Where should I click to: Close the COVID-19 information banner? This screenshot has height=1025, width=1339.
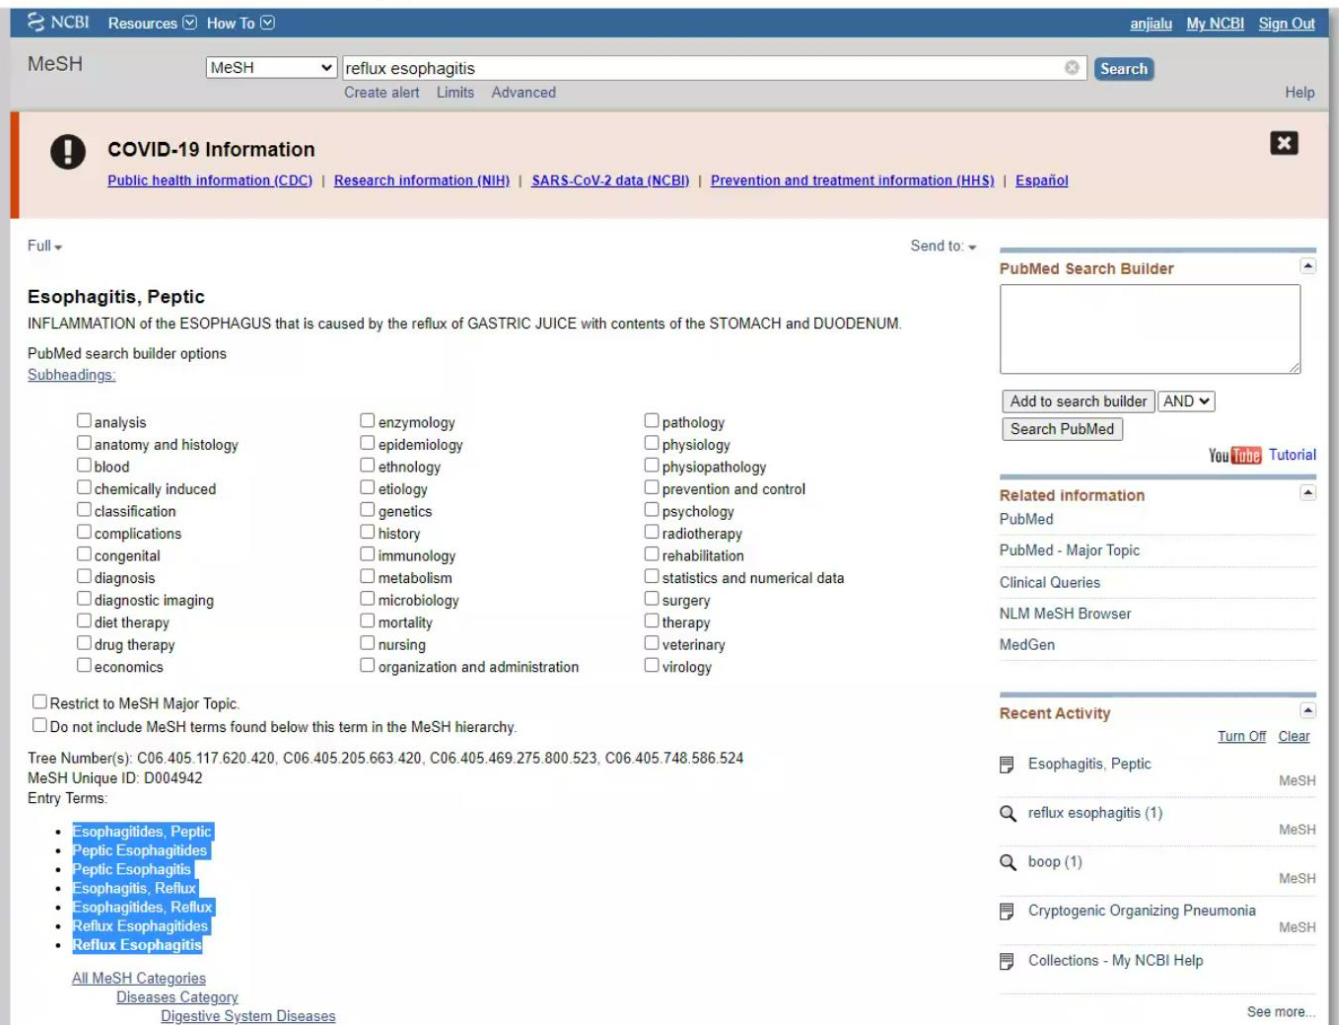coord(1284,143)
